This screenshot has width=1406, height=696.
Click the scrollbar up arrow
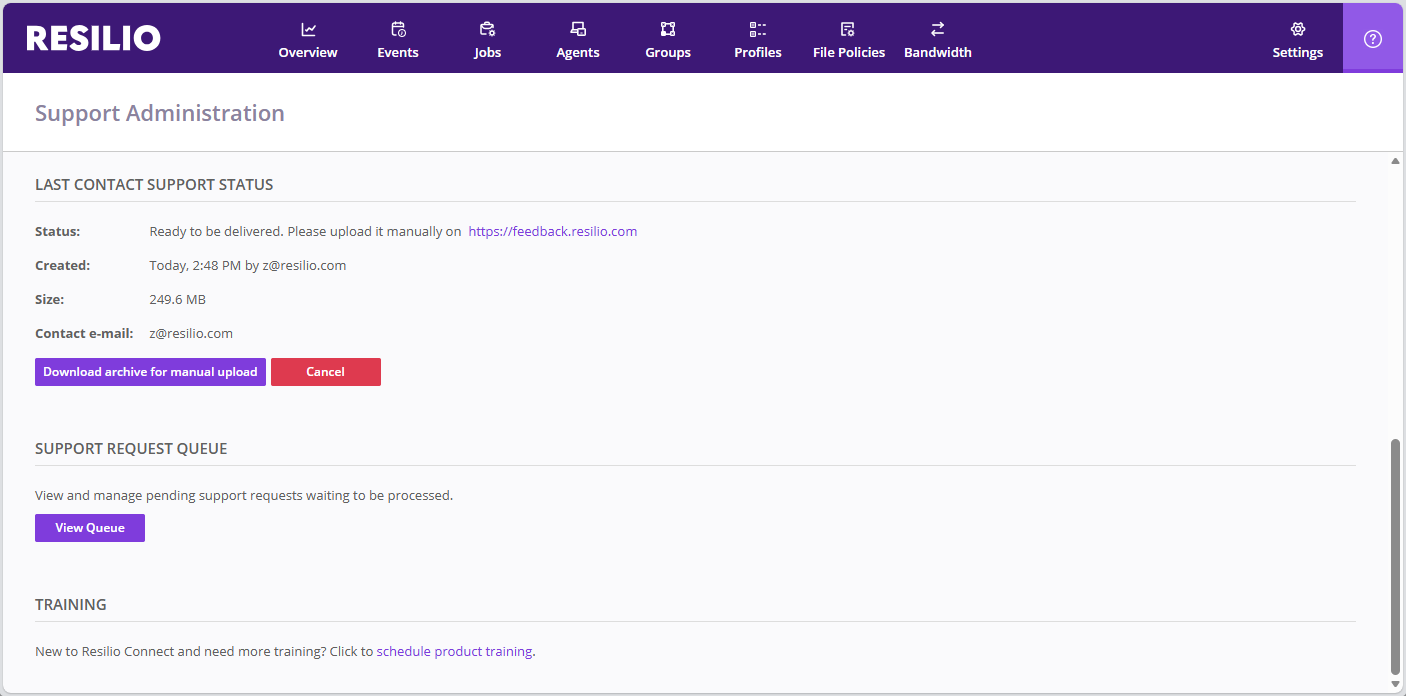1396,160
